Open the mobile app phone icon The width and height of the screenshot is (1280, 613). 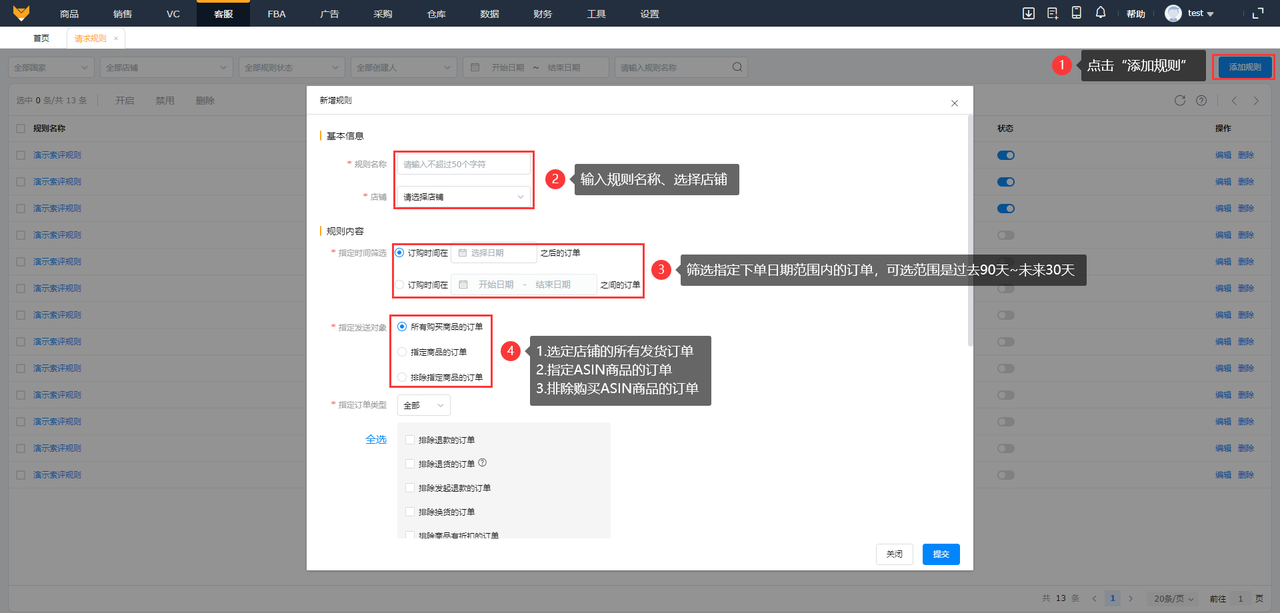click(1077, 13)
